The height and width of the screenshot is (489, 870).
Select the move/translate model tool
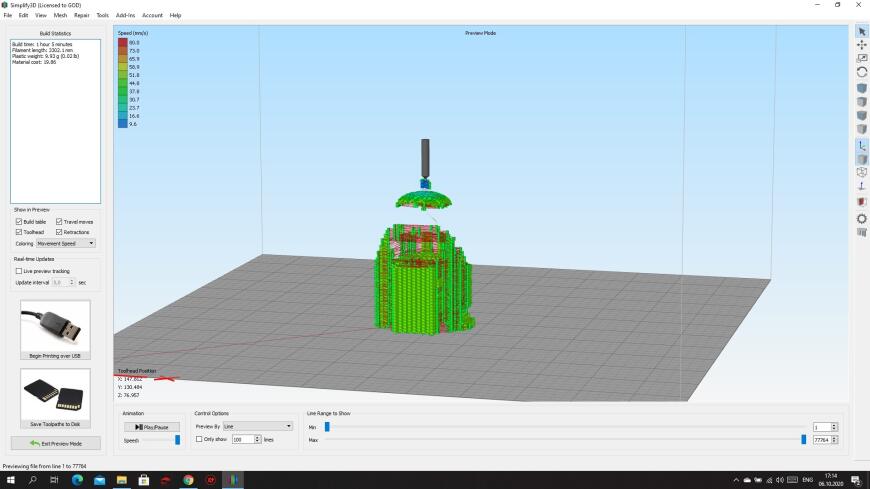pos(862,44)
